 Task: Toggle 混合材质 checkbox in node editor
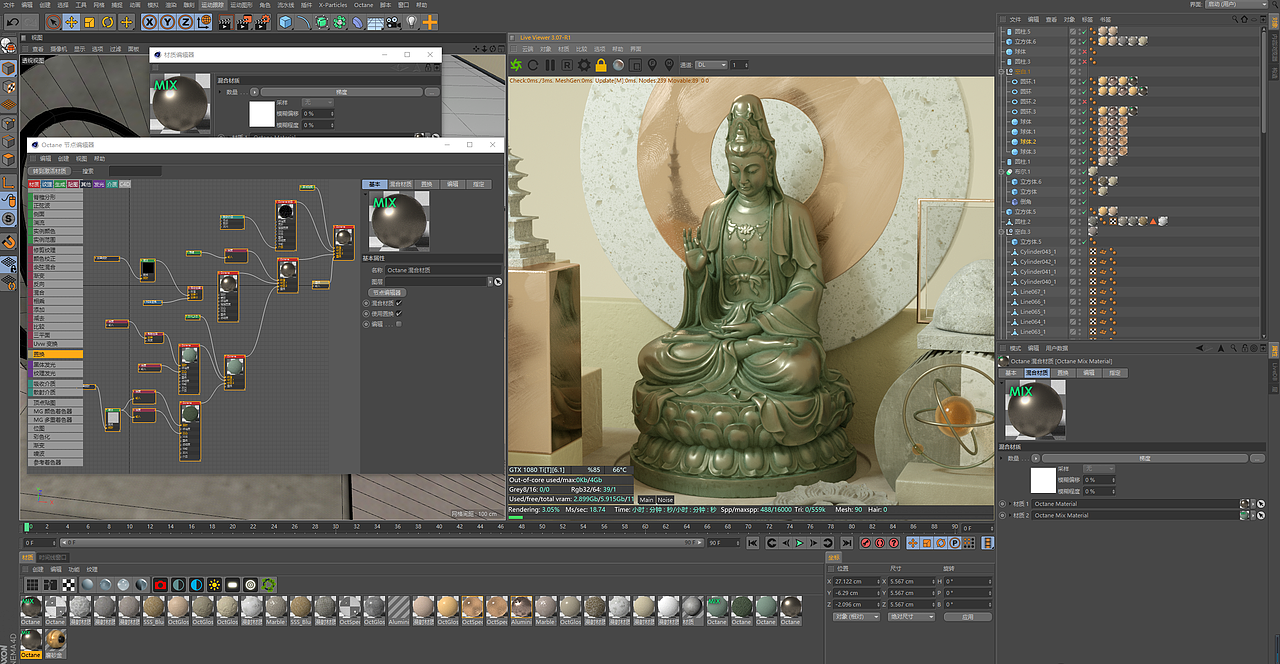click(x=399, y=303)
